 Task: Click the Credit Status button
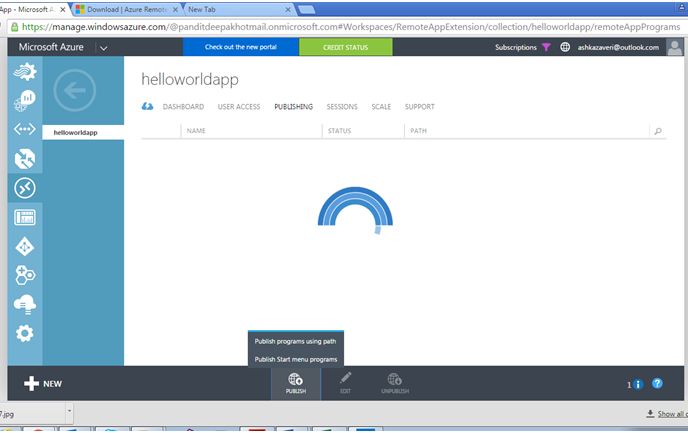[346, 47]
